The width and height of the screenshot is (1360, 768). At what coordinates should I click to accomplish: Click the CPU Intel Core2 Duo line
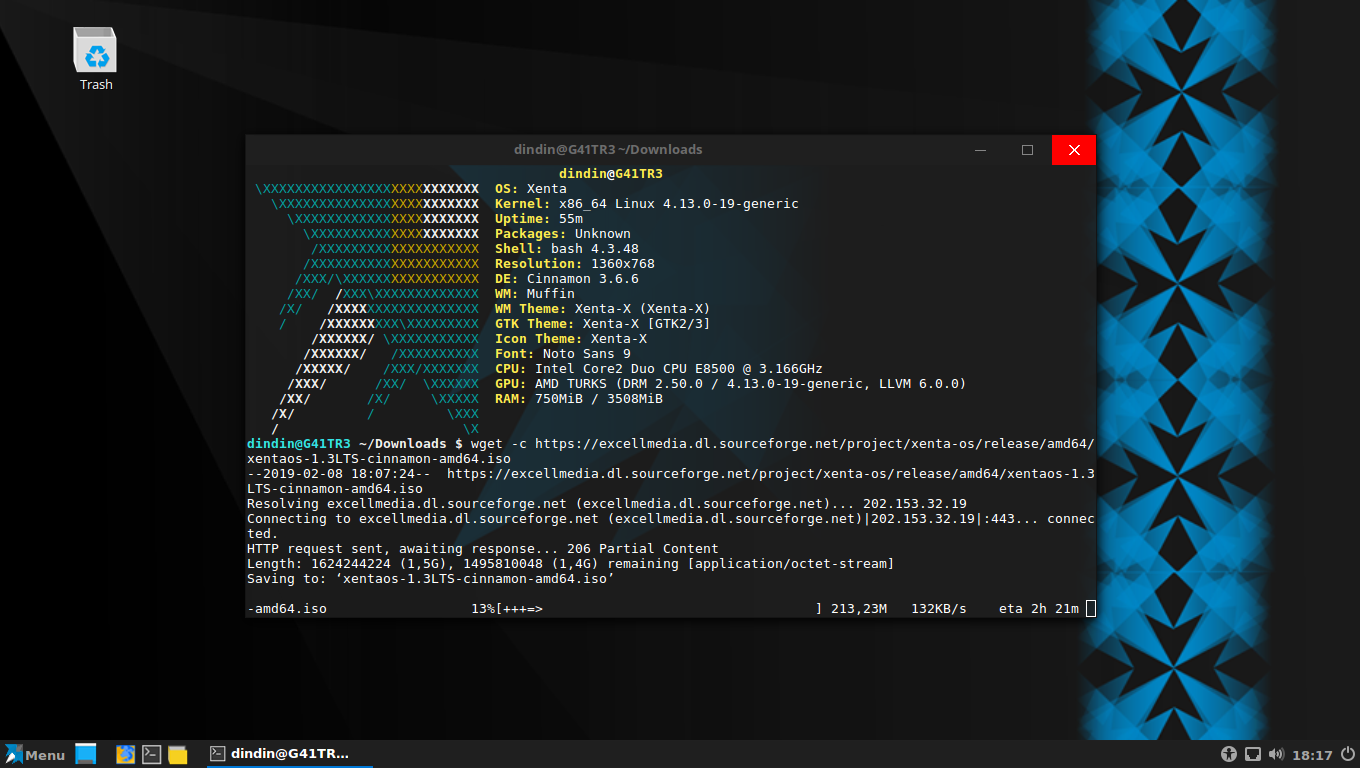tap(659, 369)
